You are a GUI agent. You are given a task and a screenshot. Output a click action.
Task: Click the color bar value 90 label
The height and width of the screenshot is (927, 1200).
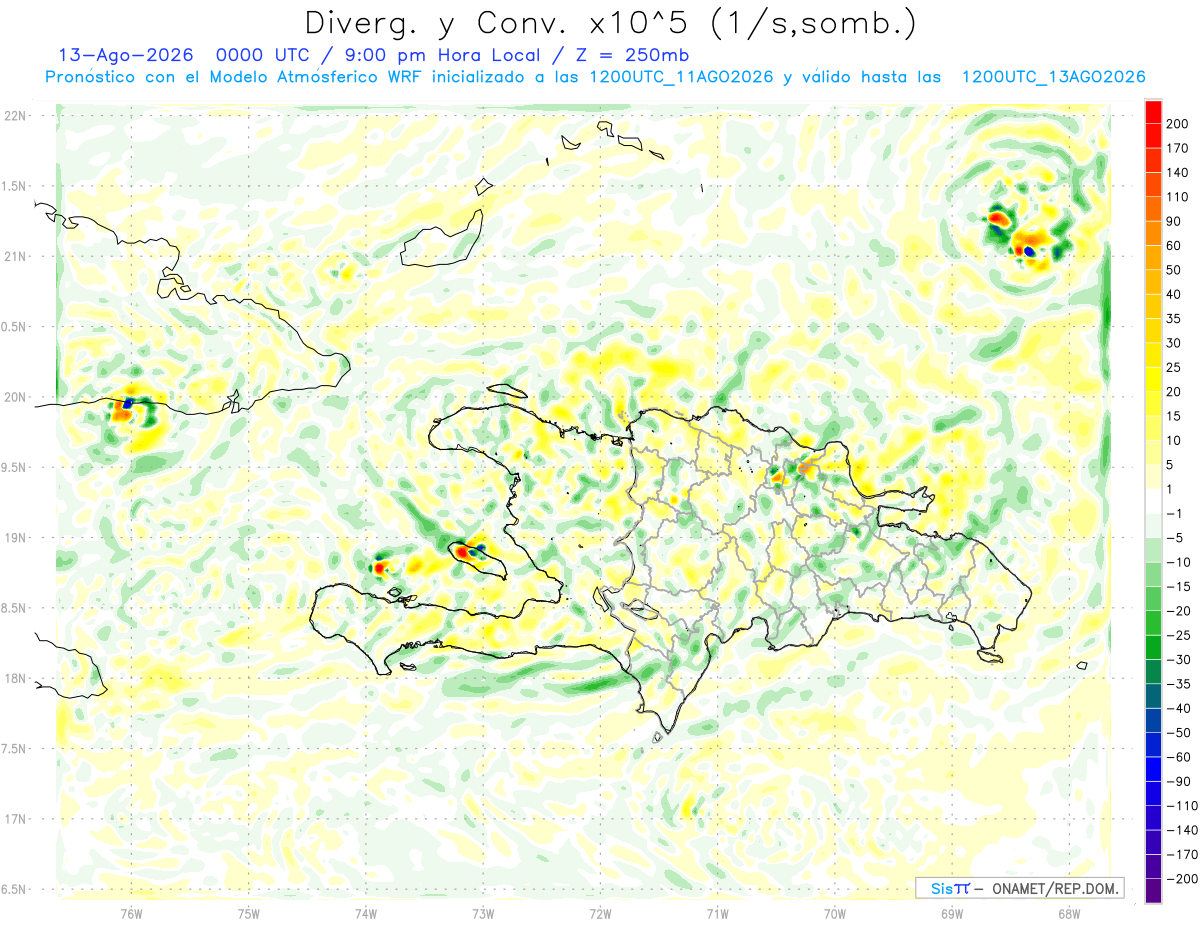pos(1174,221)
